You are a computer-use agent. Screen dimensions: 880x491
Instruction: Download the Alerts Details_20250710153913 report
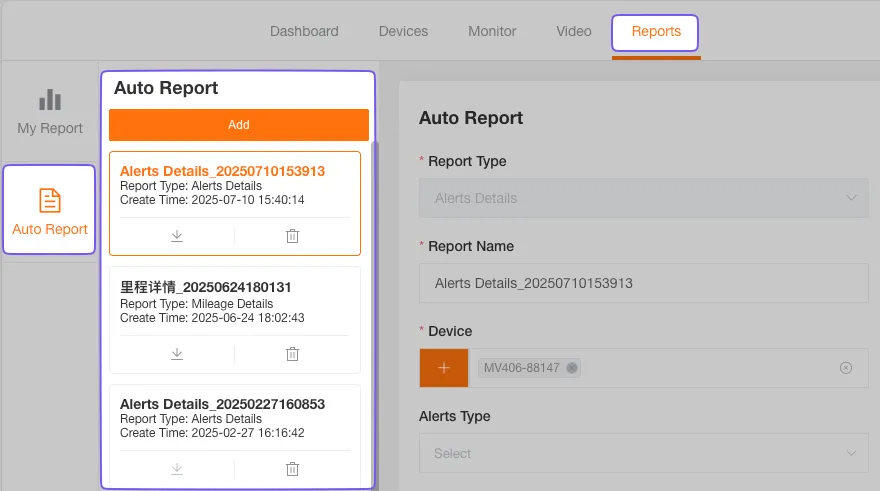(177, 236)
